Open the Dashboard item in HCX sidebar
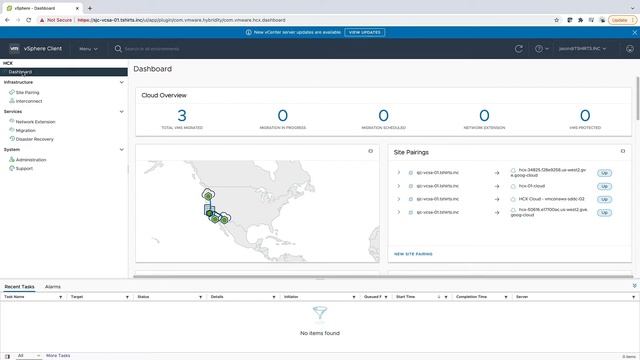The height and width of the screenshot is (360, 640). point(64,72)
